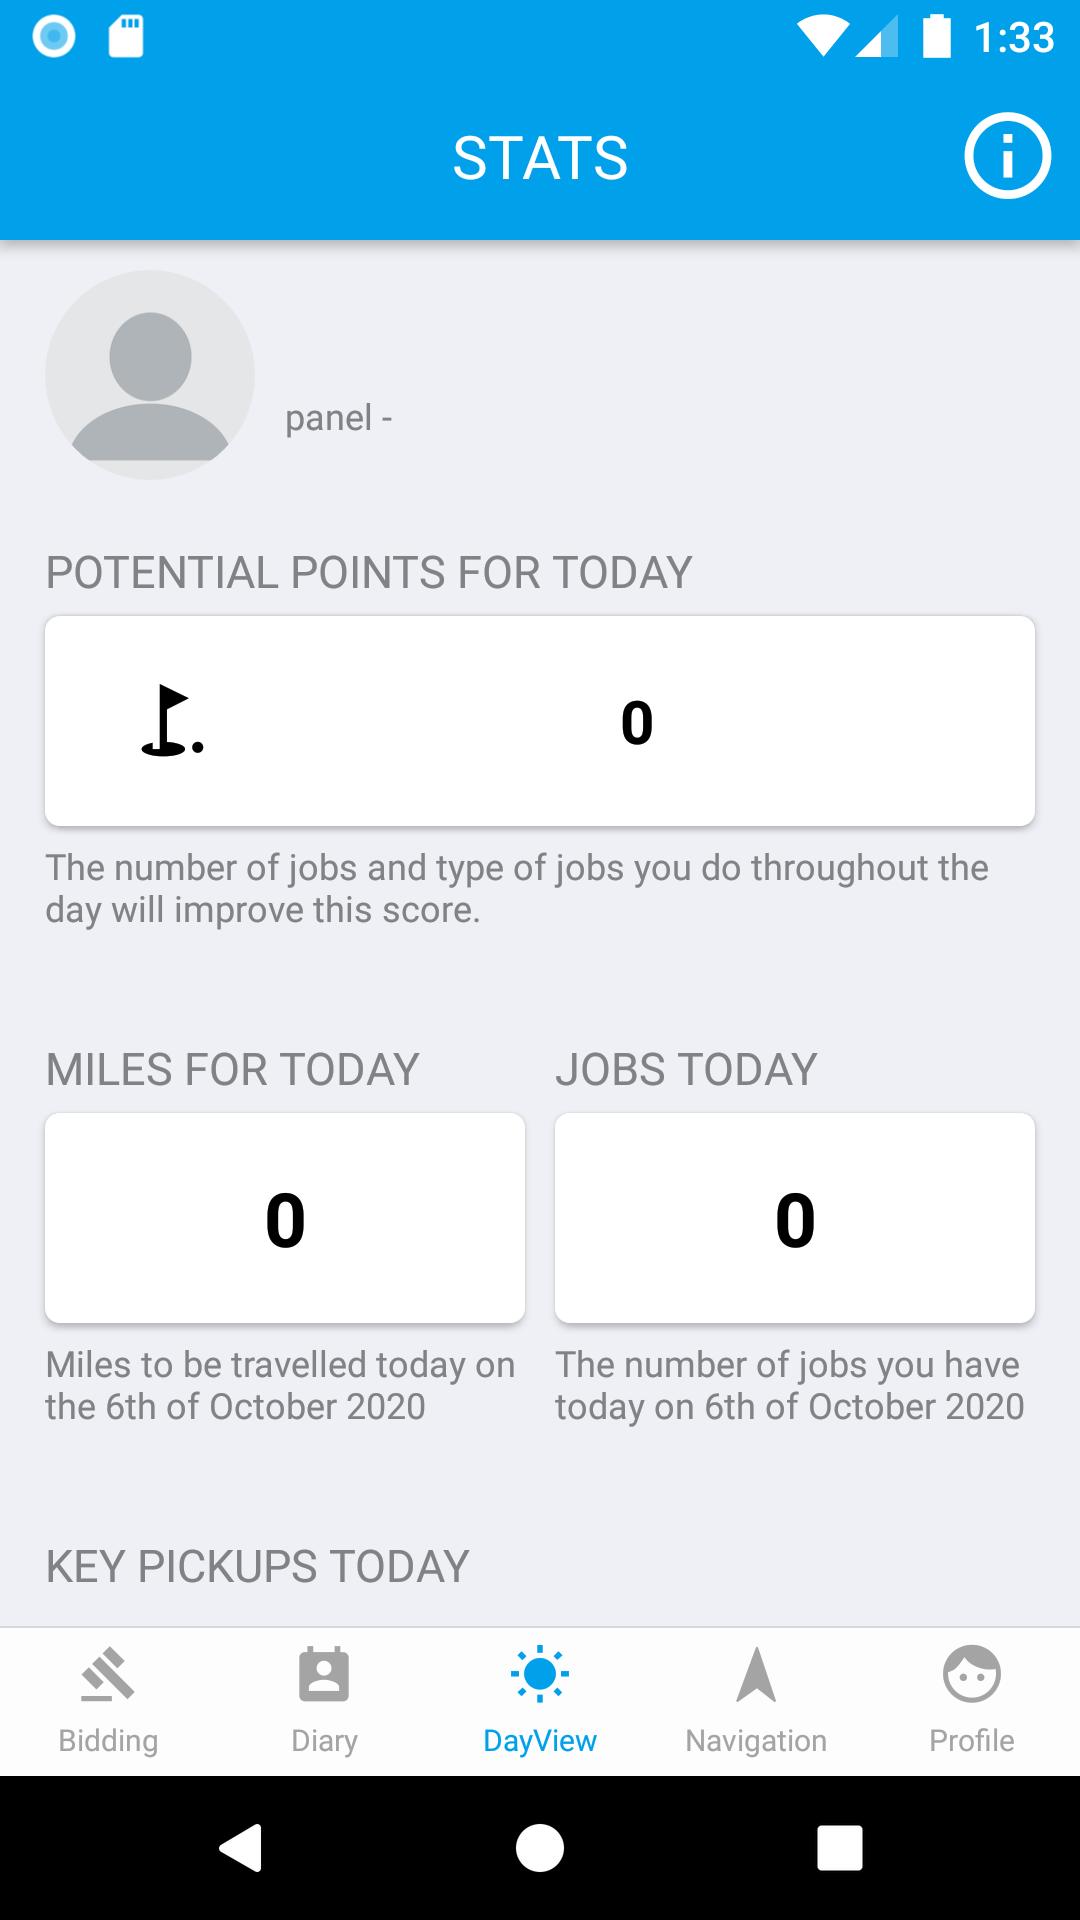Tap the 'panel -' username text
Image resolution: width=1080 pixels, height=1920 pixels.
coord(338,418)
